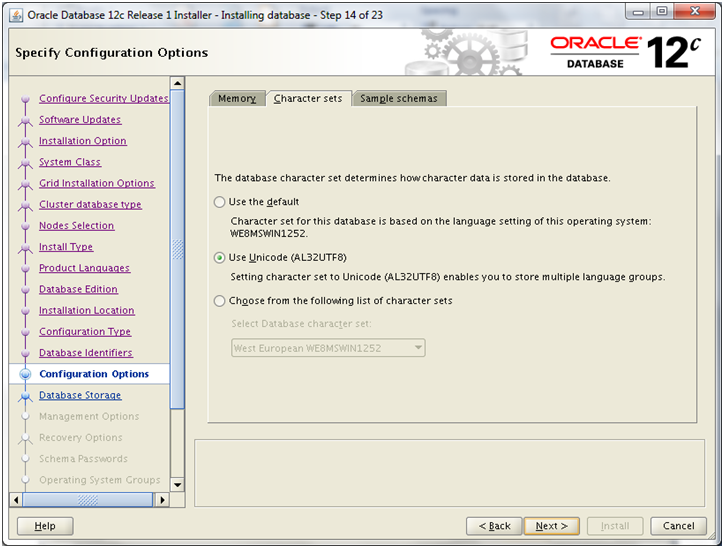Image resolution: width=724 pixels, height=548 pixels.
Task: Select the Character sets tab
Action: point(308,98)
